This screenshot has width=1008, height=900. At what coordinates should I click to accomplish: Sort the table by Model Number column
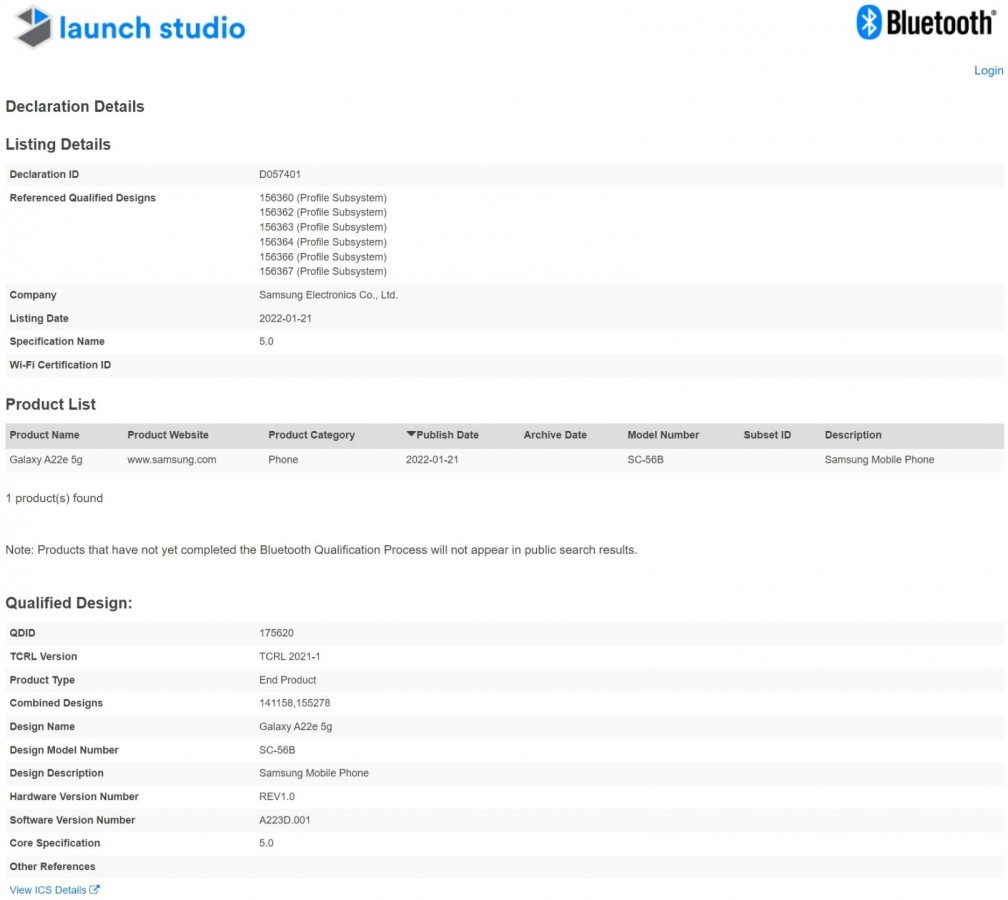663,435
